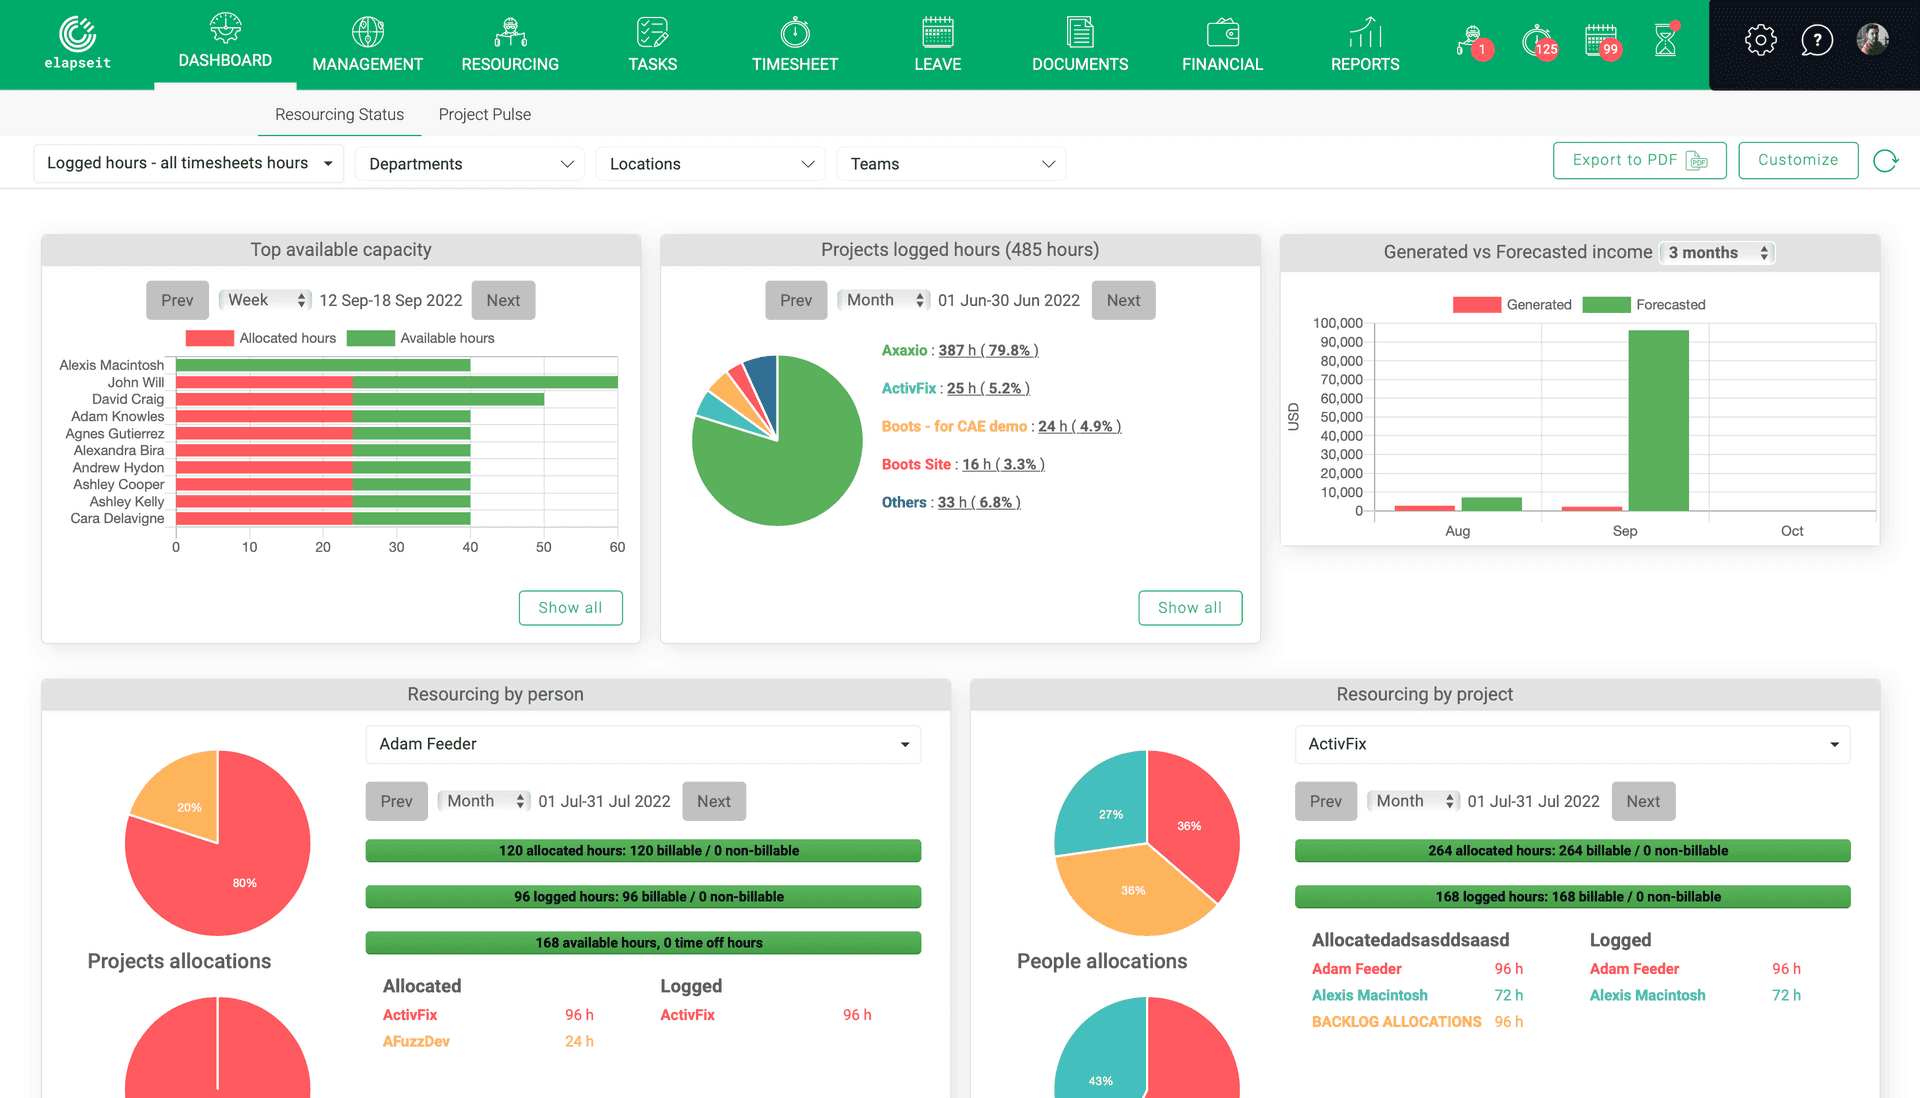
Task: Switch to the Project Pulse tab
Action: (x=484, y=115)
